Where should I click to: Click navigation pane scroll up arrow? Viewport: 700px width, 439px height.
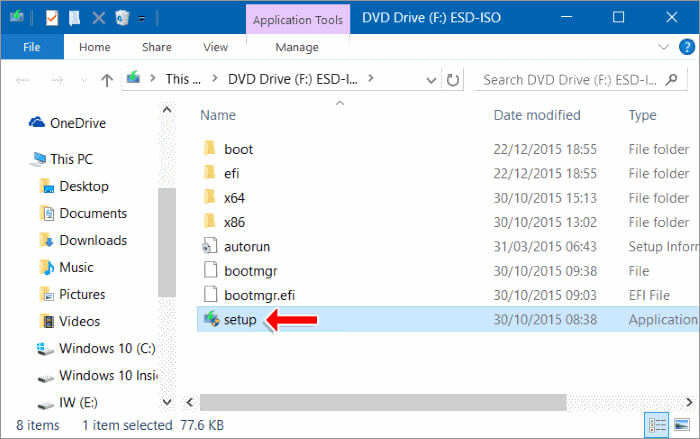click(167, 110)
